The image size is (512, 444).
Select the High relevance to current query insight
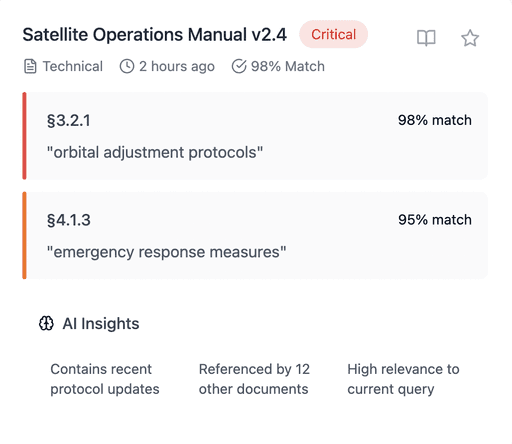click(x=403, y=379)
